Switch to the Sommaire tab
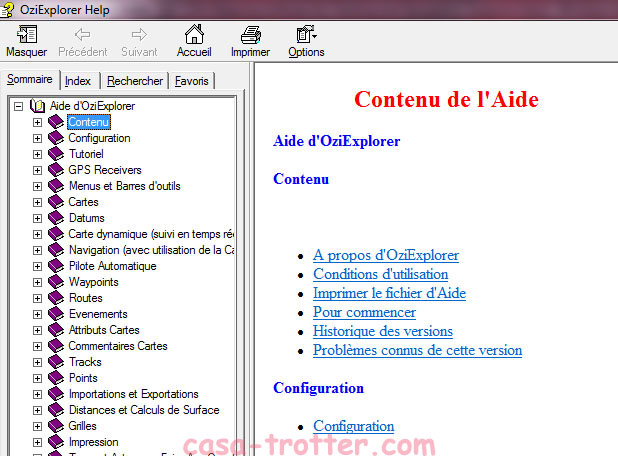618x456 pixels. tap(30, 79)
